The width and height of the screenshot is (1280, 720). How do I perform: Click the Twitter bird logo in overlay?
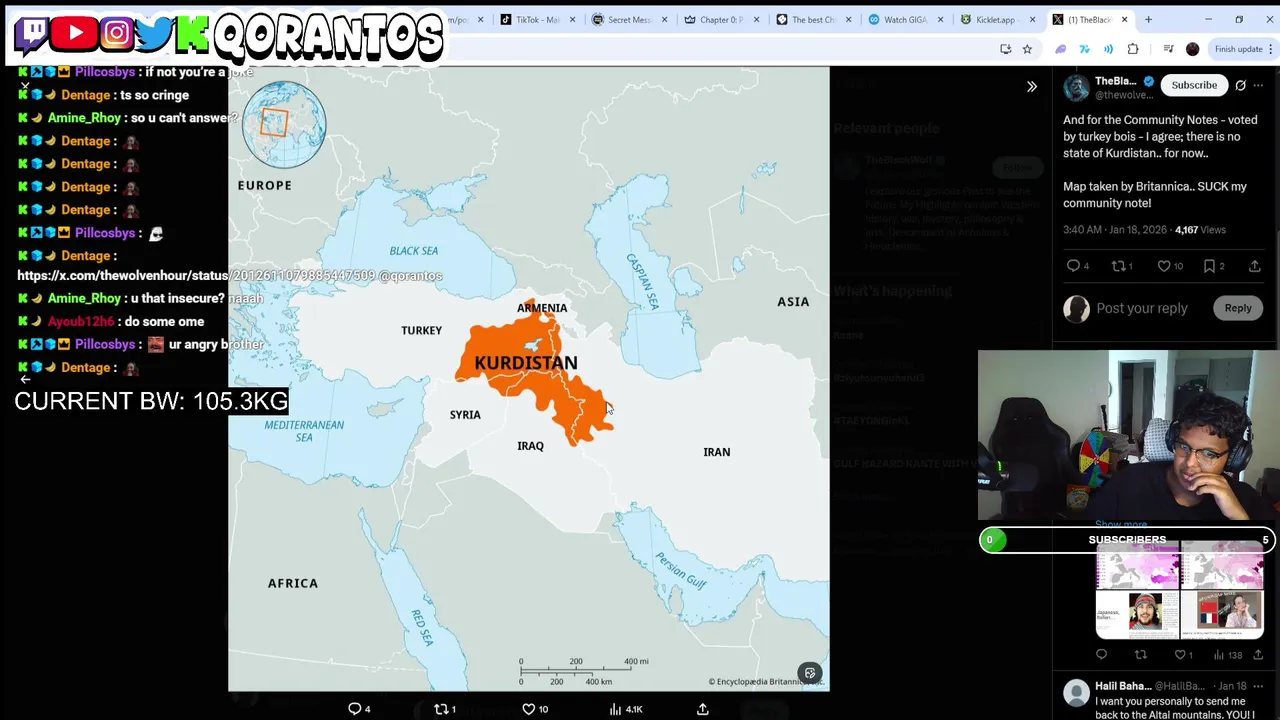(154, 34)
